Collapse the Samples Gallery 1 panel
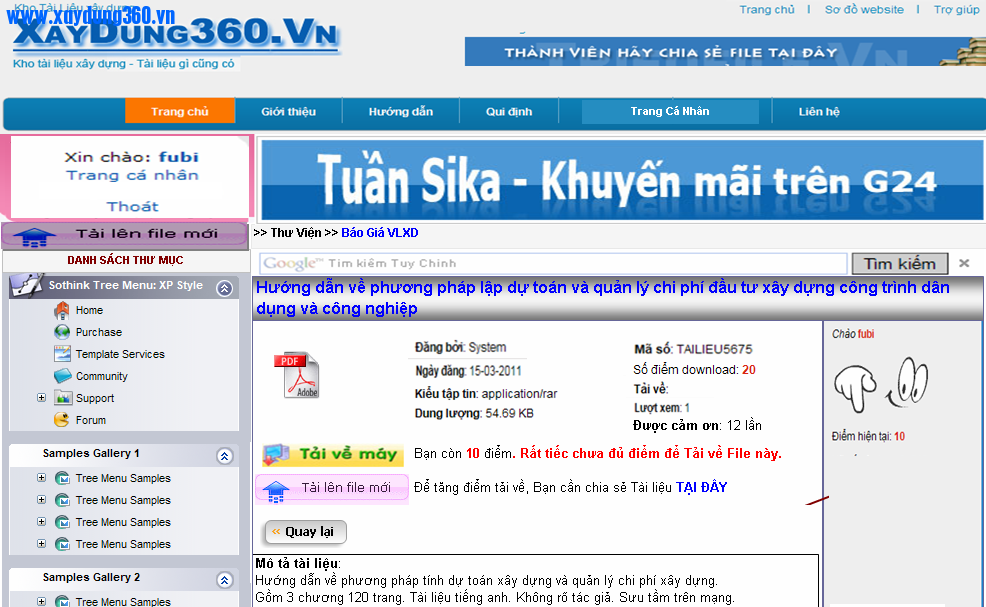The height and width of the screenshot is (607, 986). (224, 456)
